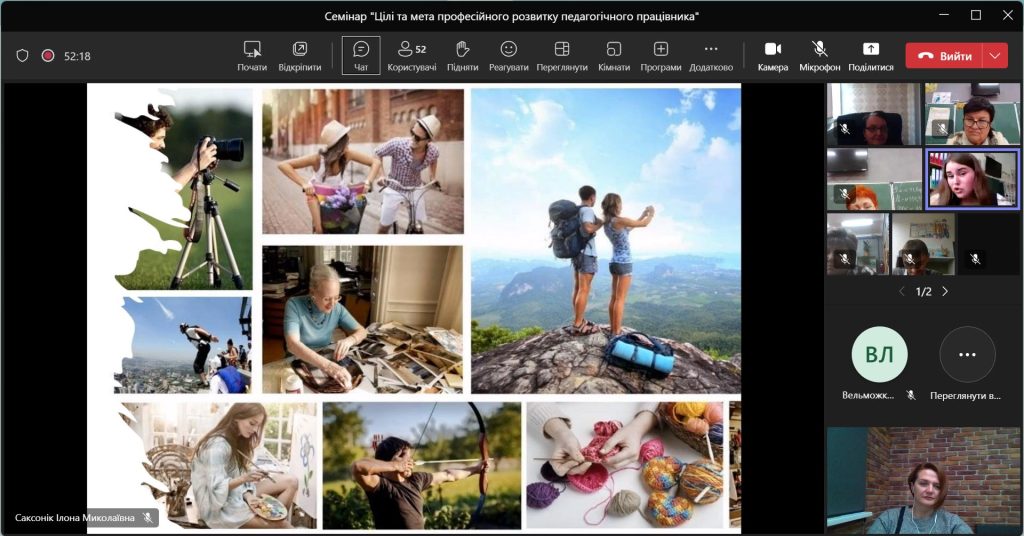Click the Відкріпити pop-out icon
Screen dimensions: 1024x536
299,55
